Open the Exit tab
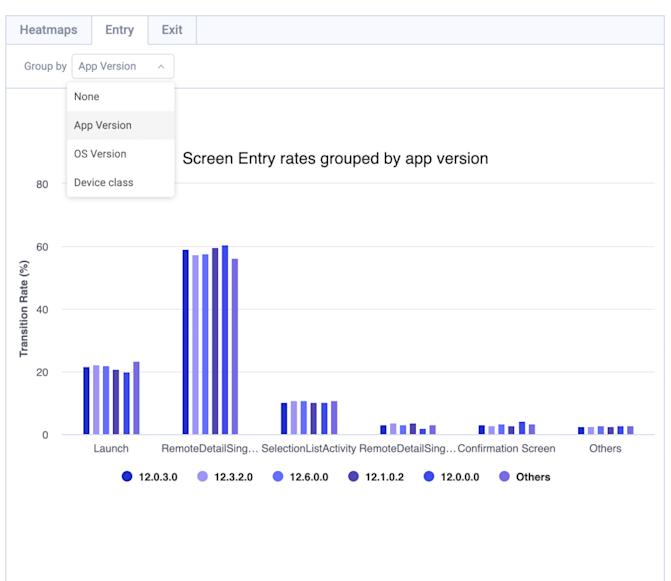 tap(172, 30)
